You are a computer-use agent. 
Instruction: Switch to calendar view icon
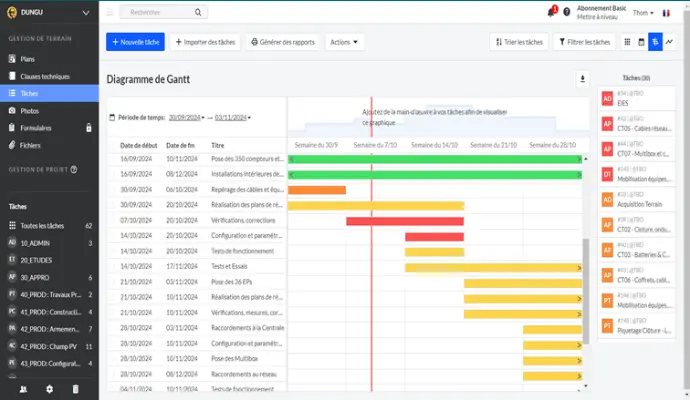[641, 42]
